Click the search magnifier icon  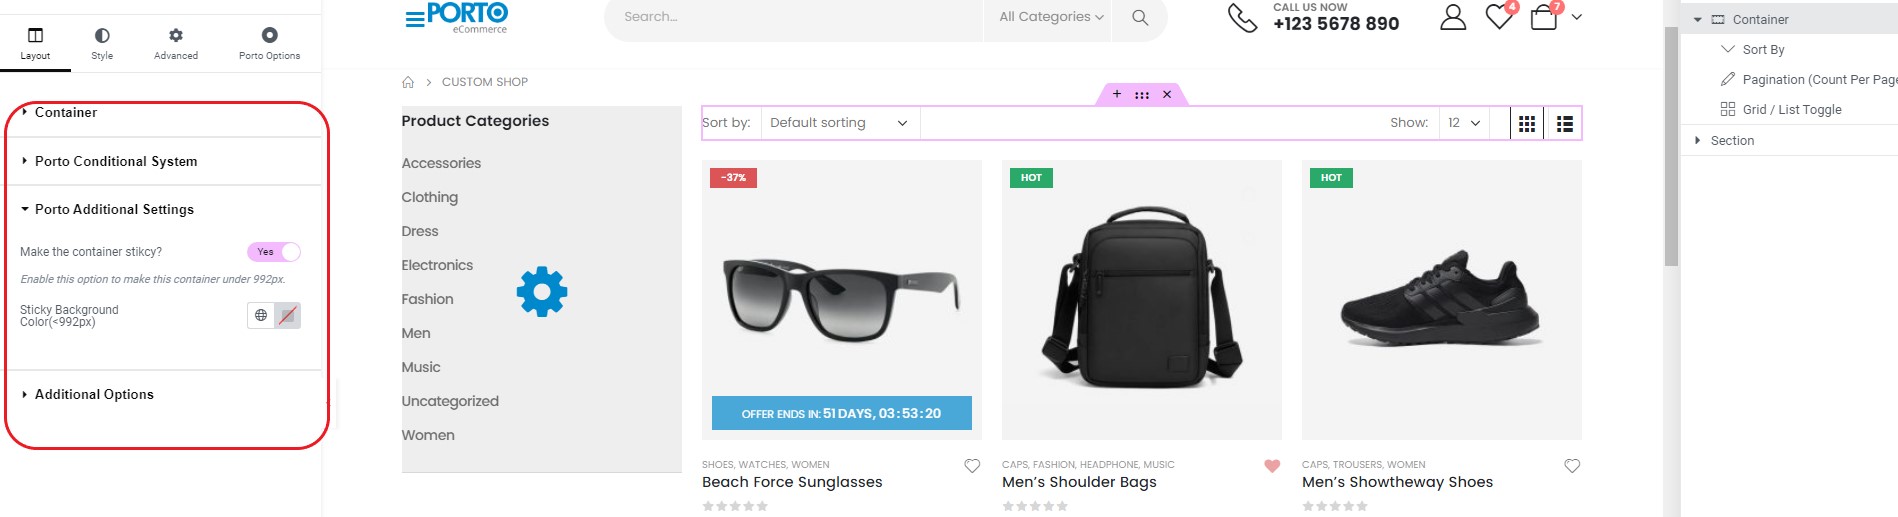[x=1140, y=18]
